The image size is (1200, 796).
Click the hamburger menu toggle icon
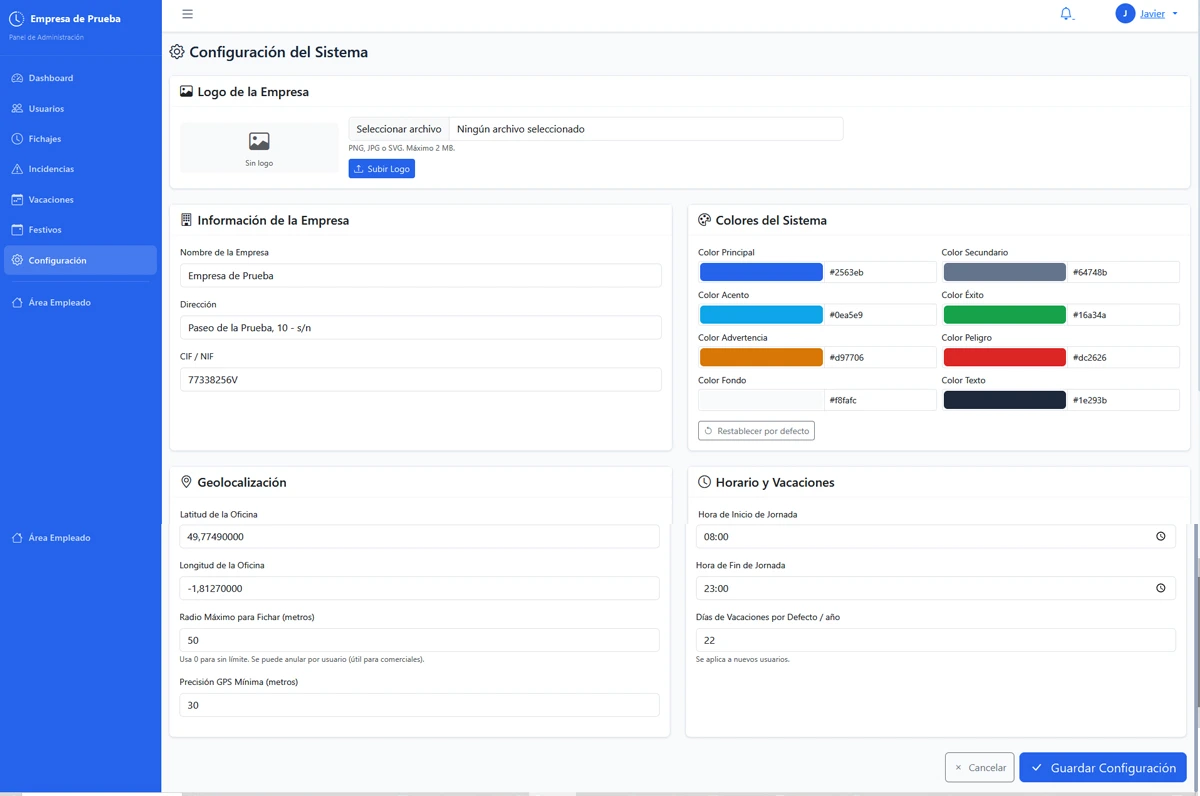pos(187,14)
